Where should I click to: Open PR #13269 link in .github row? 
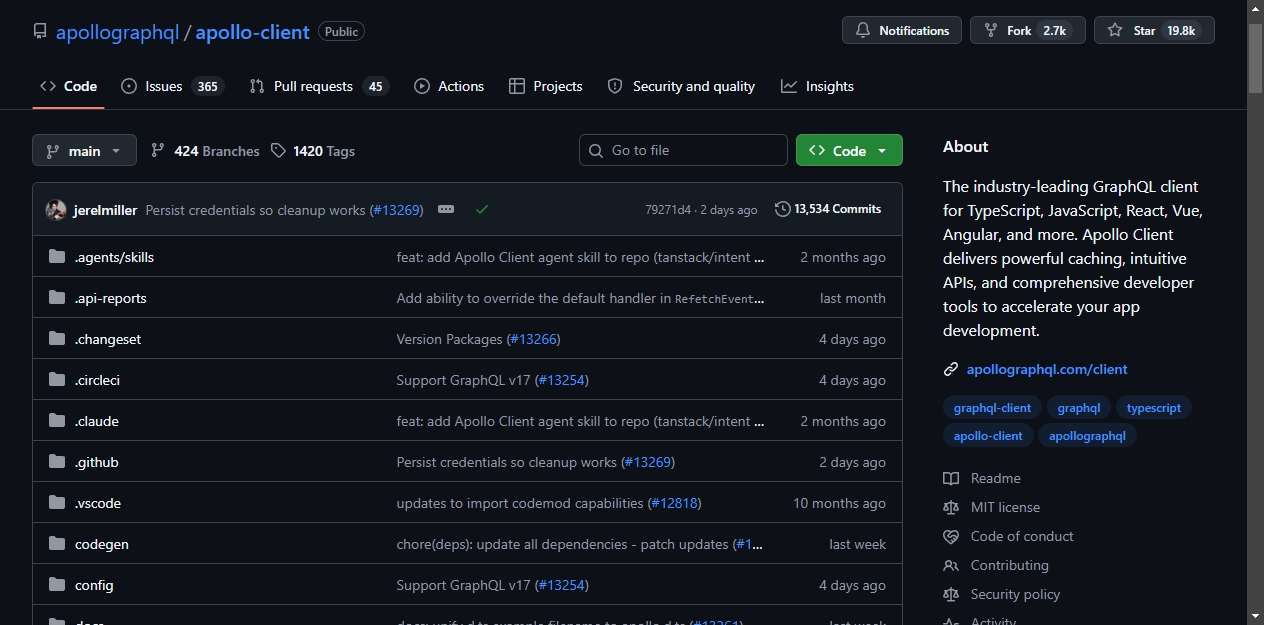648,462
